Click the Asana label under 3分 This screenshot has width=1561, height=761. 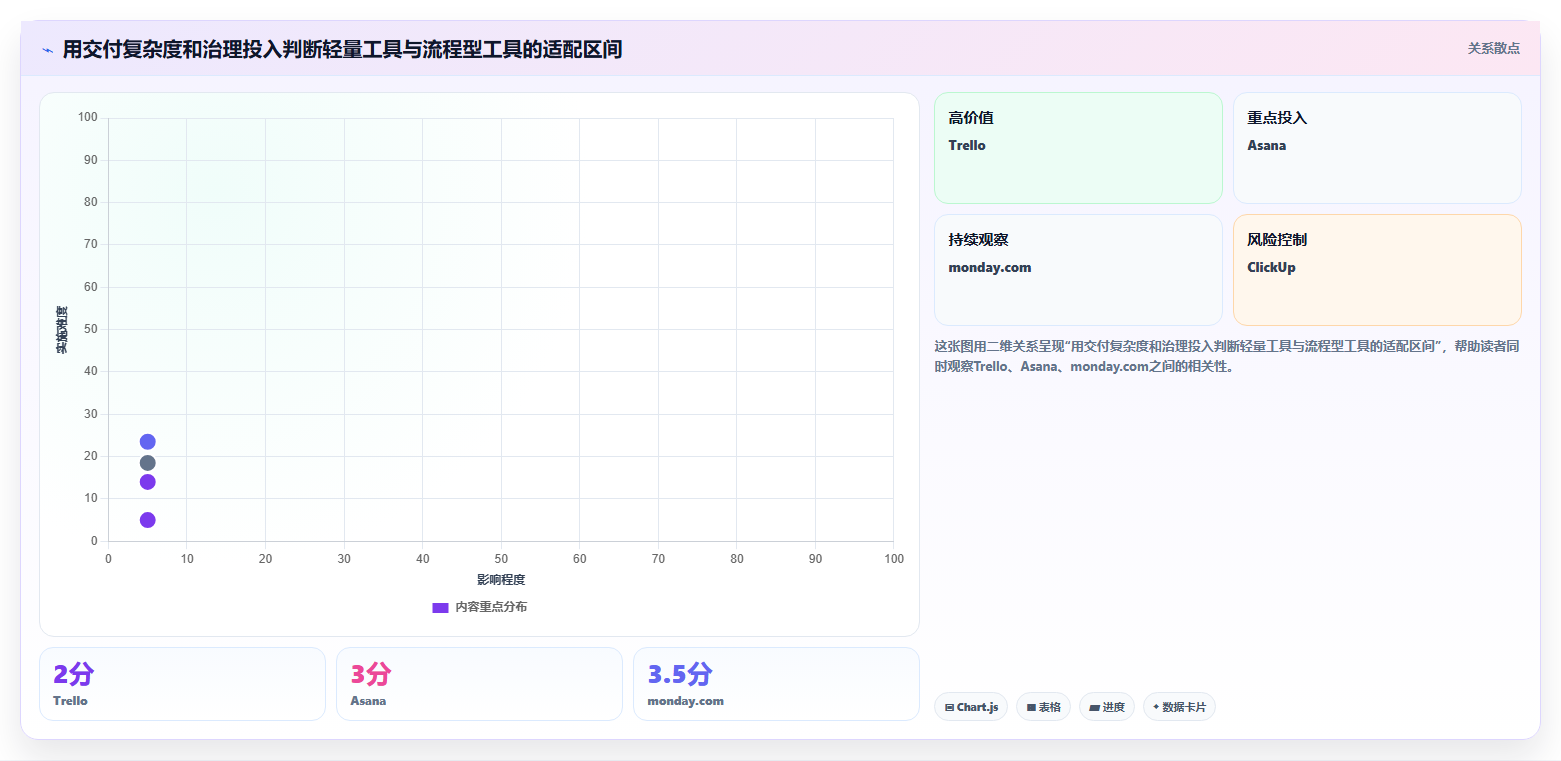click(368, 701)
